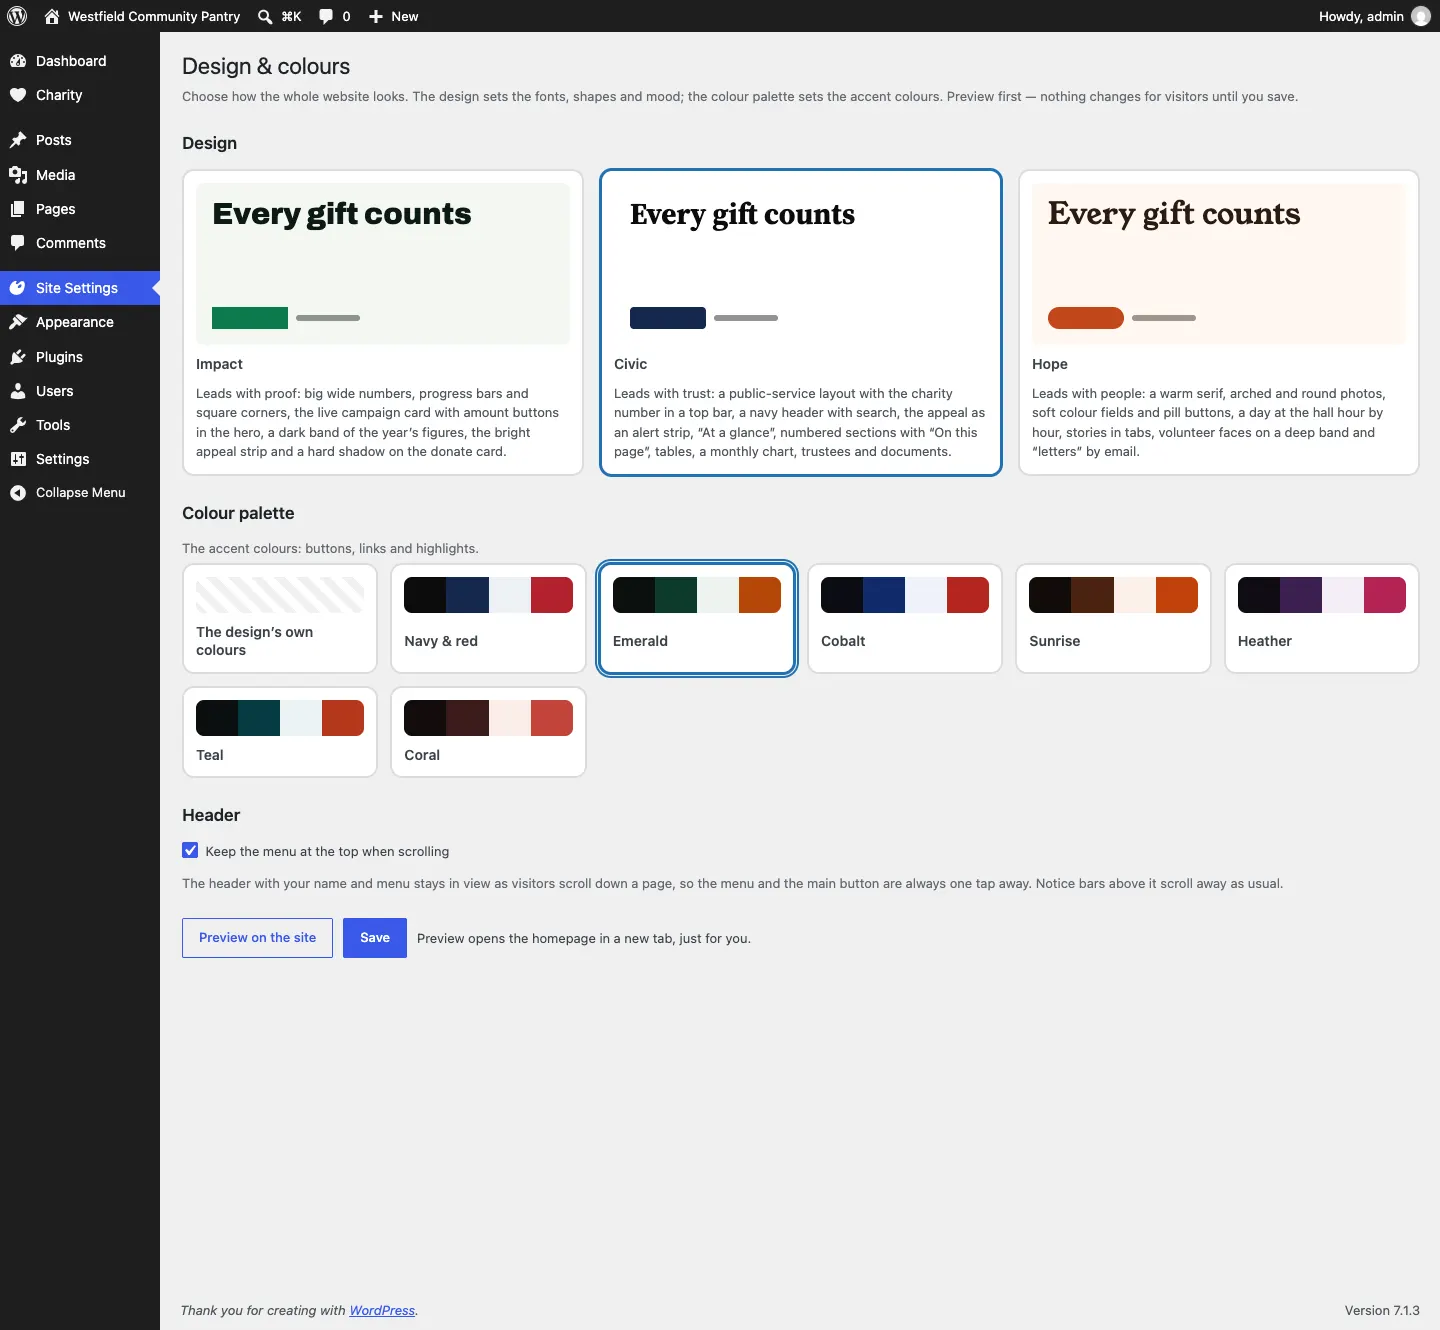Select The design's own colours option
1440x1330 pixels.
280,619
